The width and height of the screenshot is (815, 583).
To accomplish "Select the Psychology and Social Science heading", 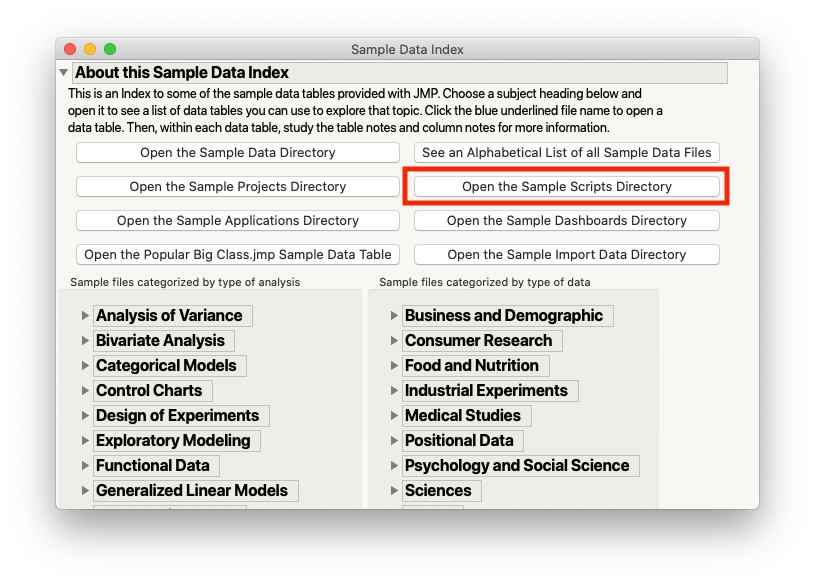I will tap(516, 466).
